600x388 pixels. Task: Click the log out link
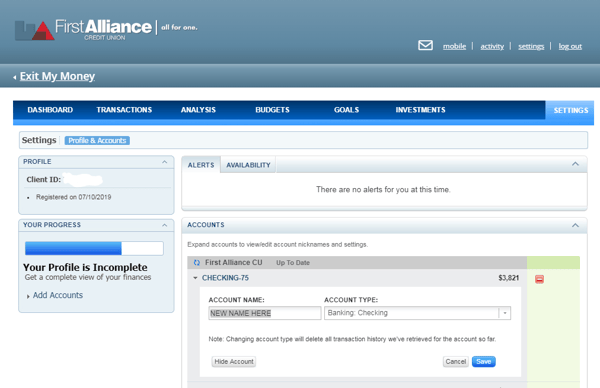coord(570,46)
